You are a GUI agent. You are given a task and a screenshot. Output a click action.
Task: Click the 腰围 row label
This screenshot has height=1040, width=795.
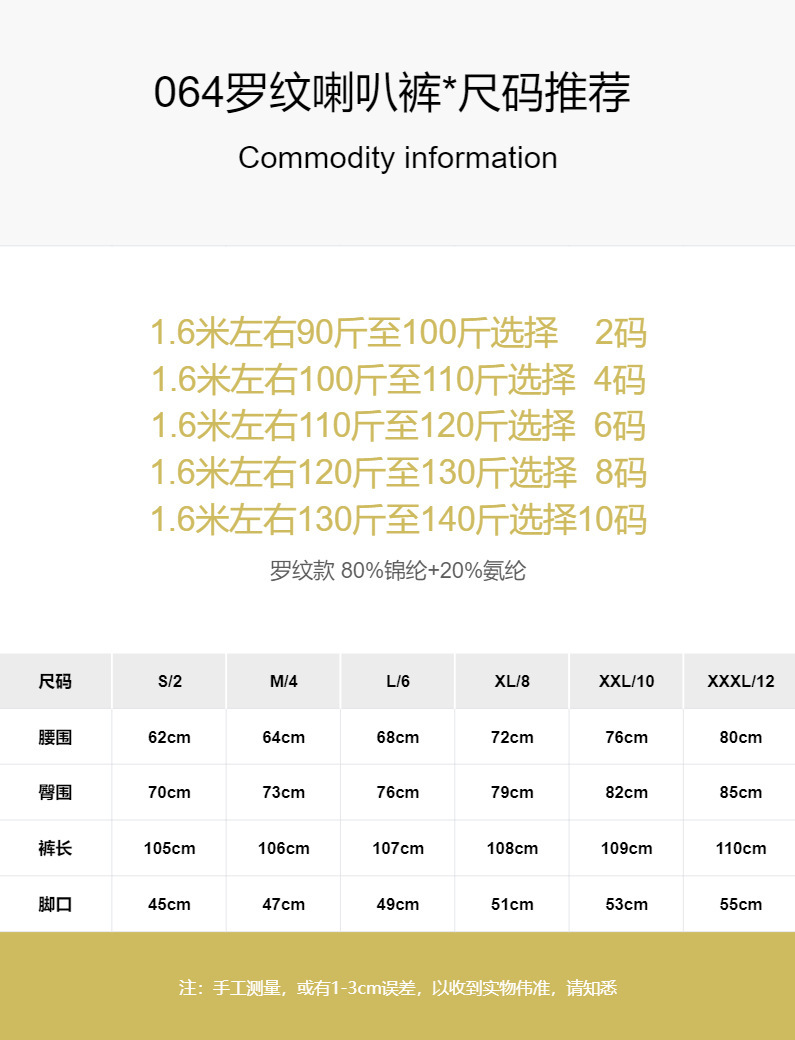pos(55,737)
